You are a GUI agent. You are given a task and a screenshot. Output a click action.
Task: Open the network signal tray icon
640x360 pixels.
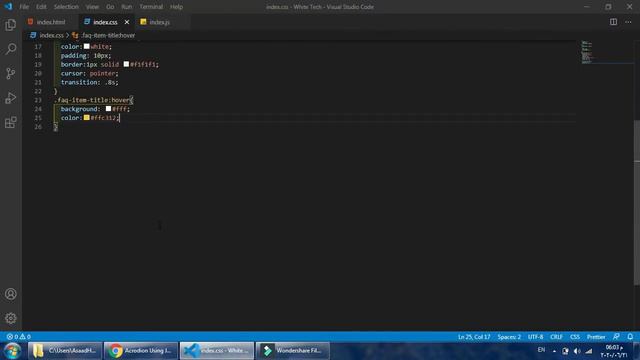click(589, 351)
